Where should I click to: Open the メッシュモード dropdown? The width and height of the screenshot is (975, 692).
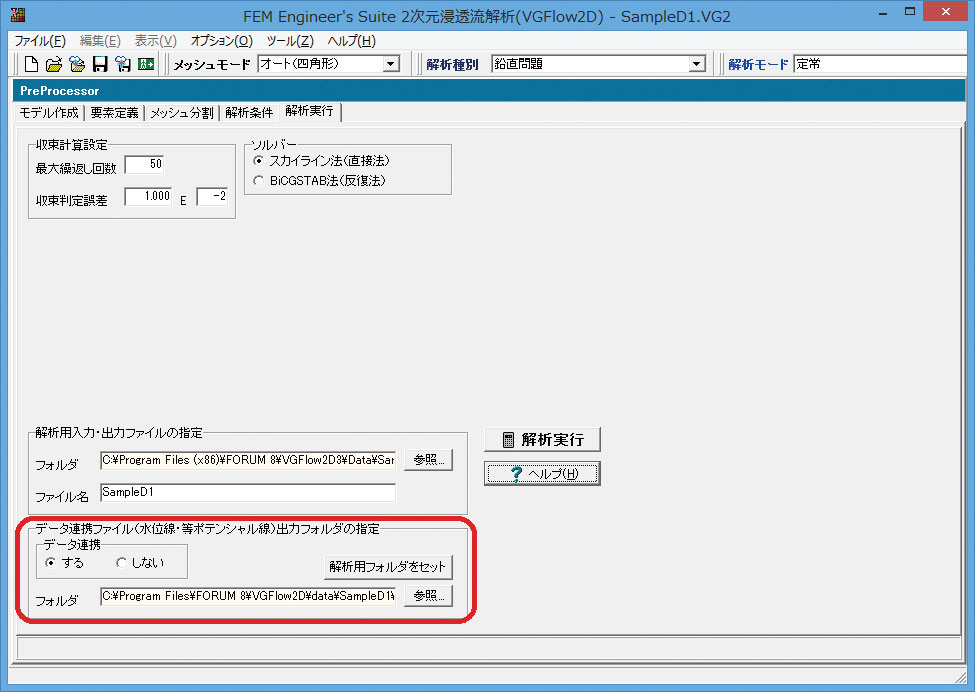click(390, 64)
